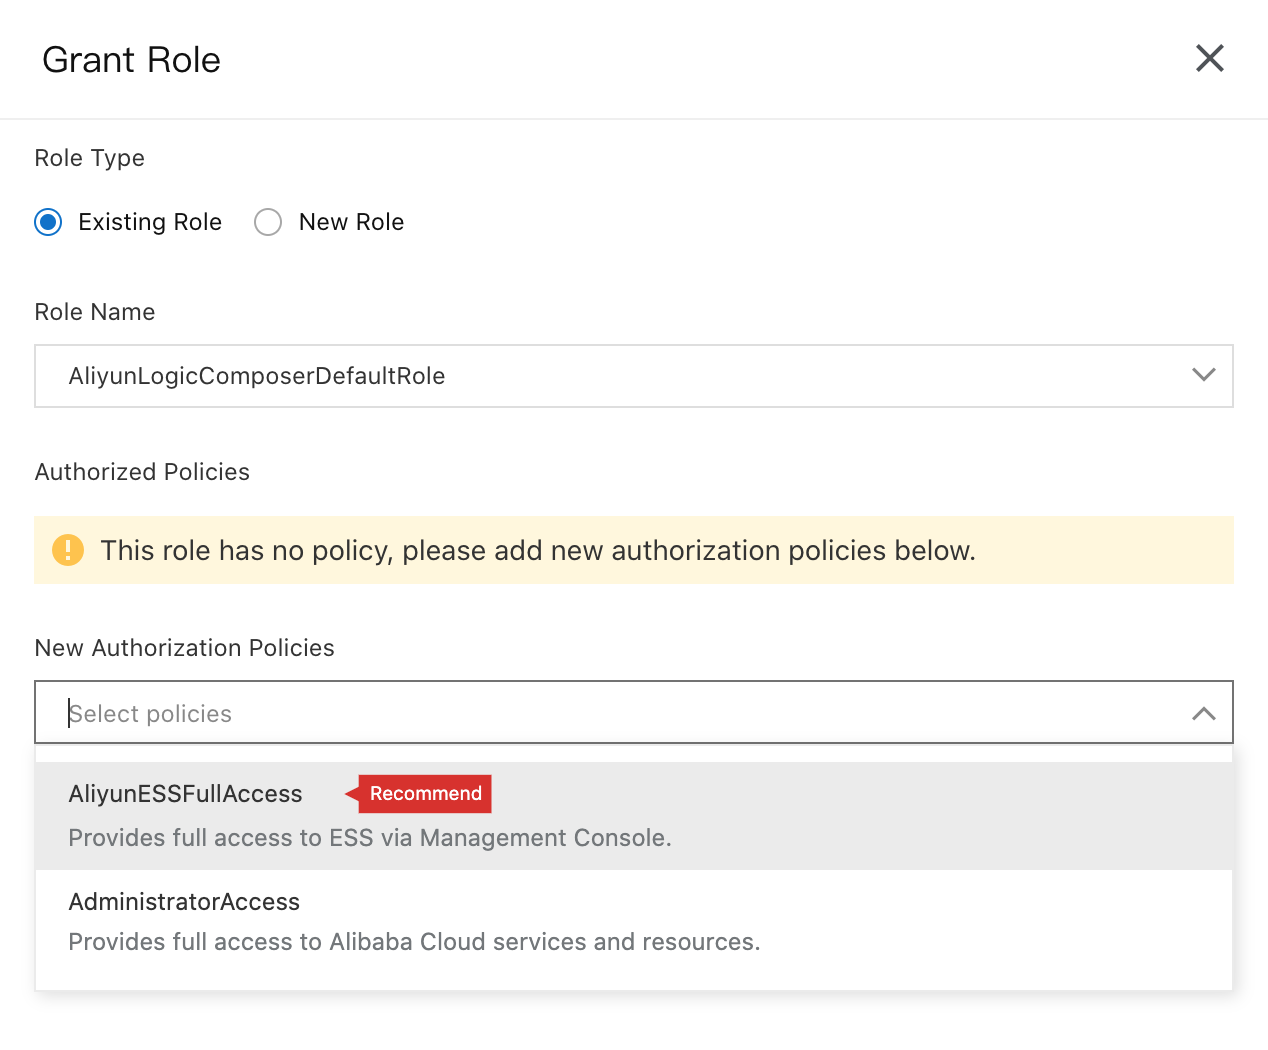Open the Role Name dropdown
The width and height of the screenshot is (1268, 1050).
coord(634,376)
